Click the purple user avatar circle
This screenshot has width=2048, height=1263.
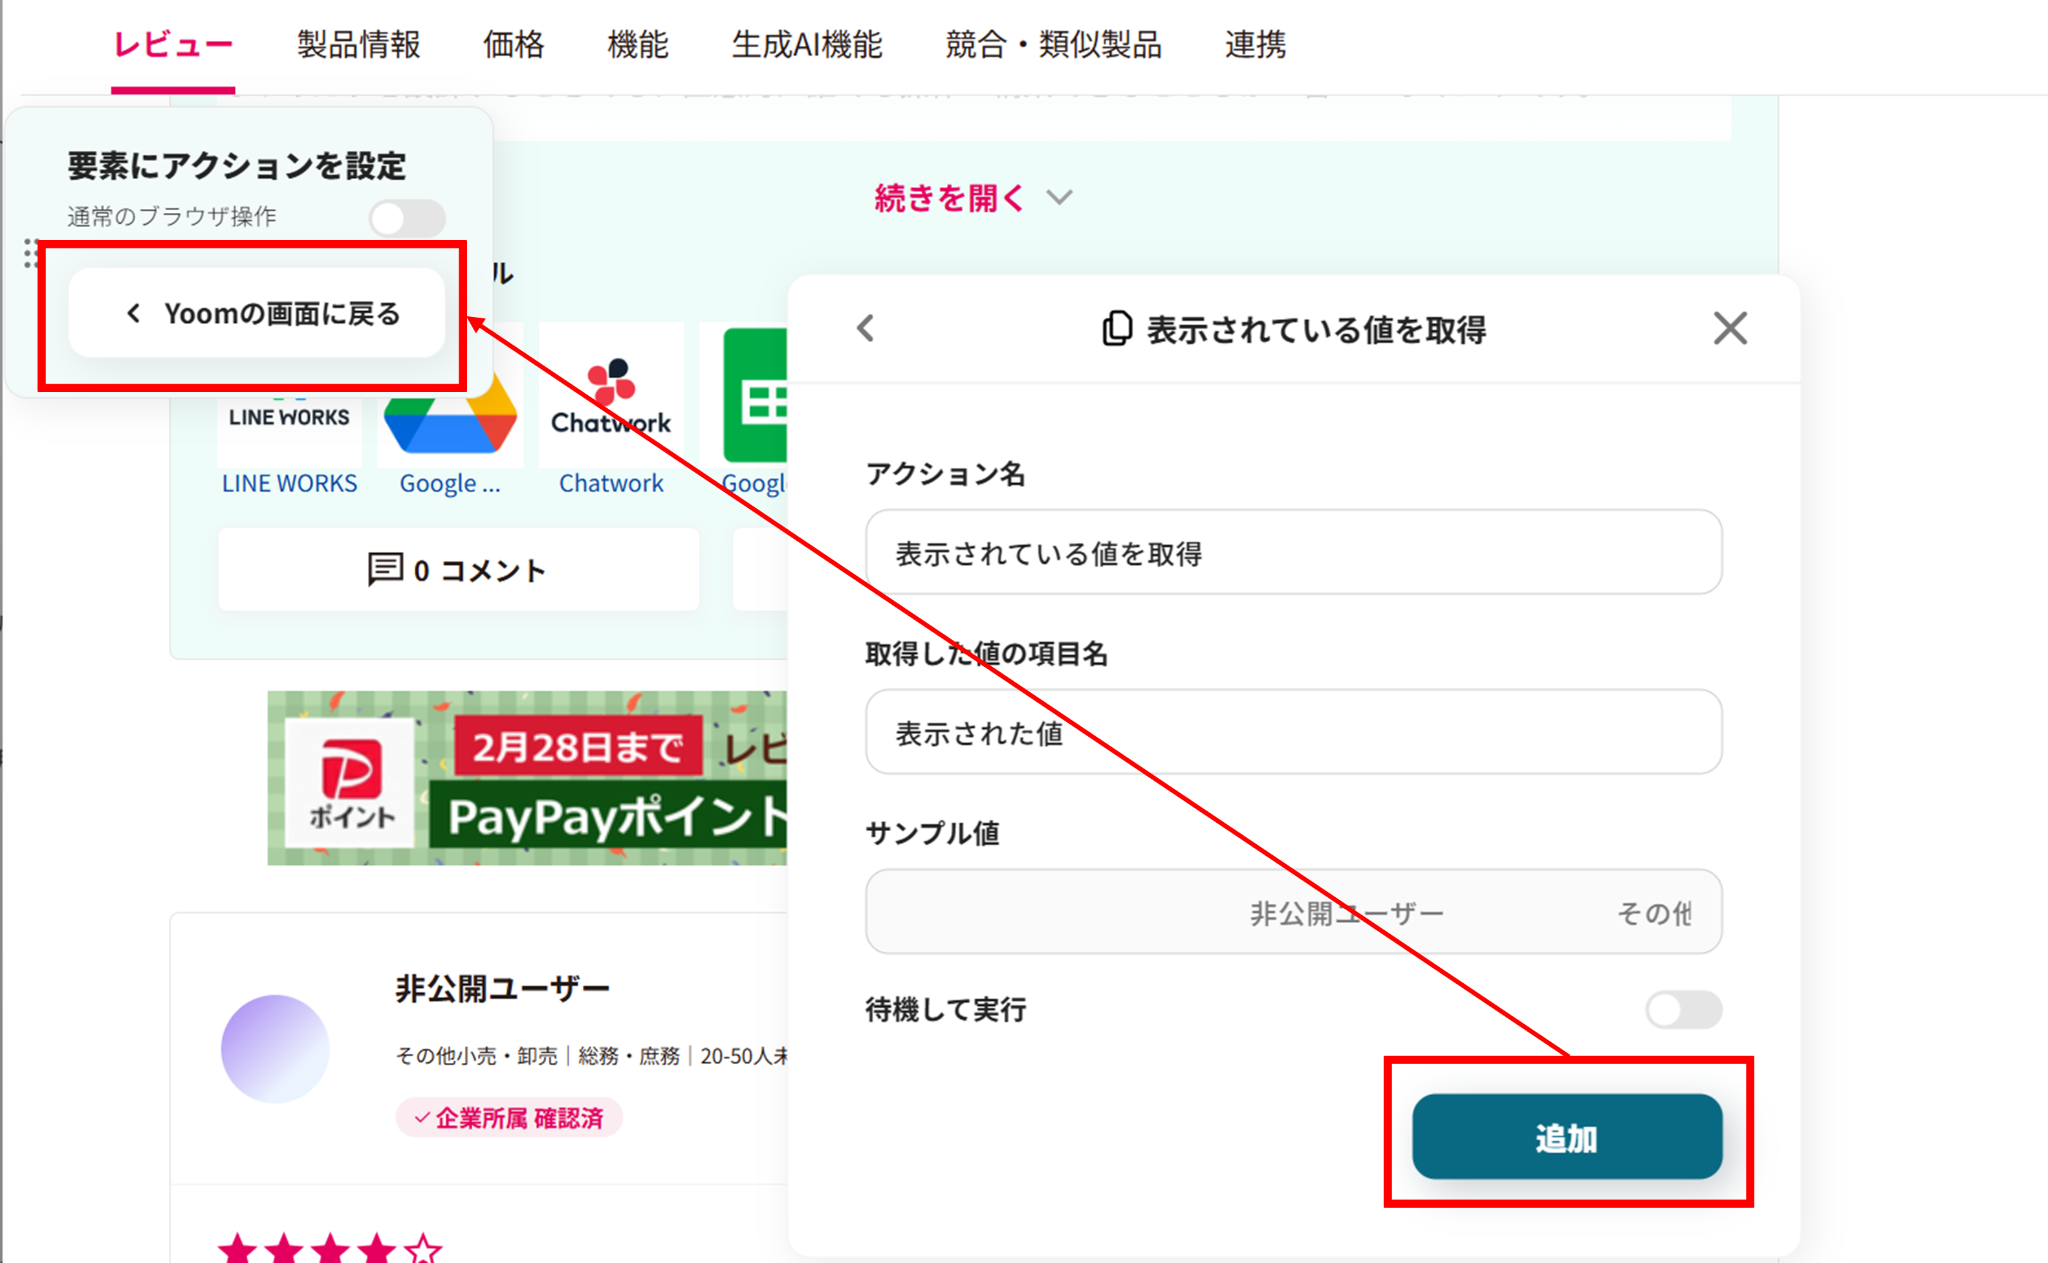pyautogui.click(x=275, y=1048)
